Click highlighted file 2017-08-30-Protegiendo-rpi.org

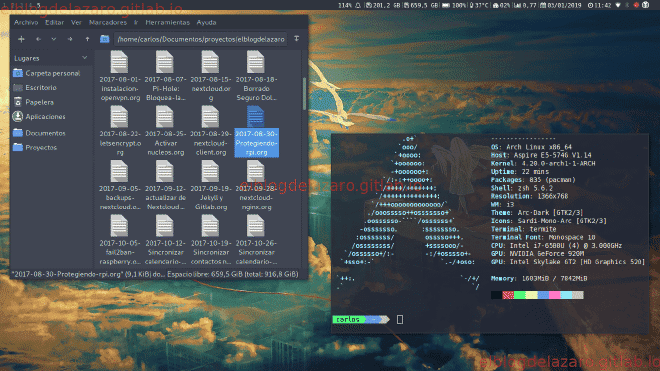click(256, 131)
